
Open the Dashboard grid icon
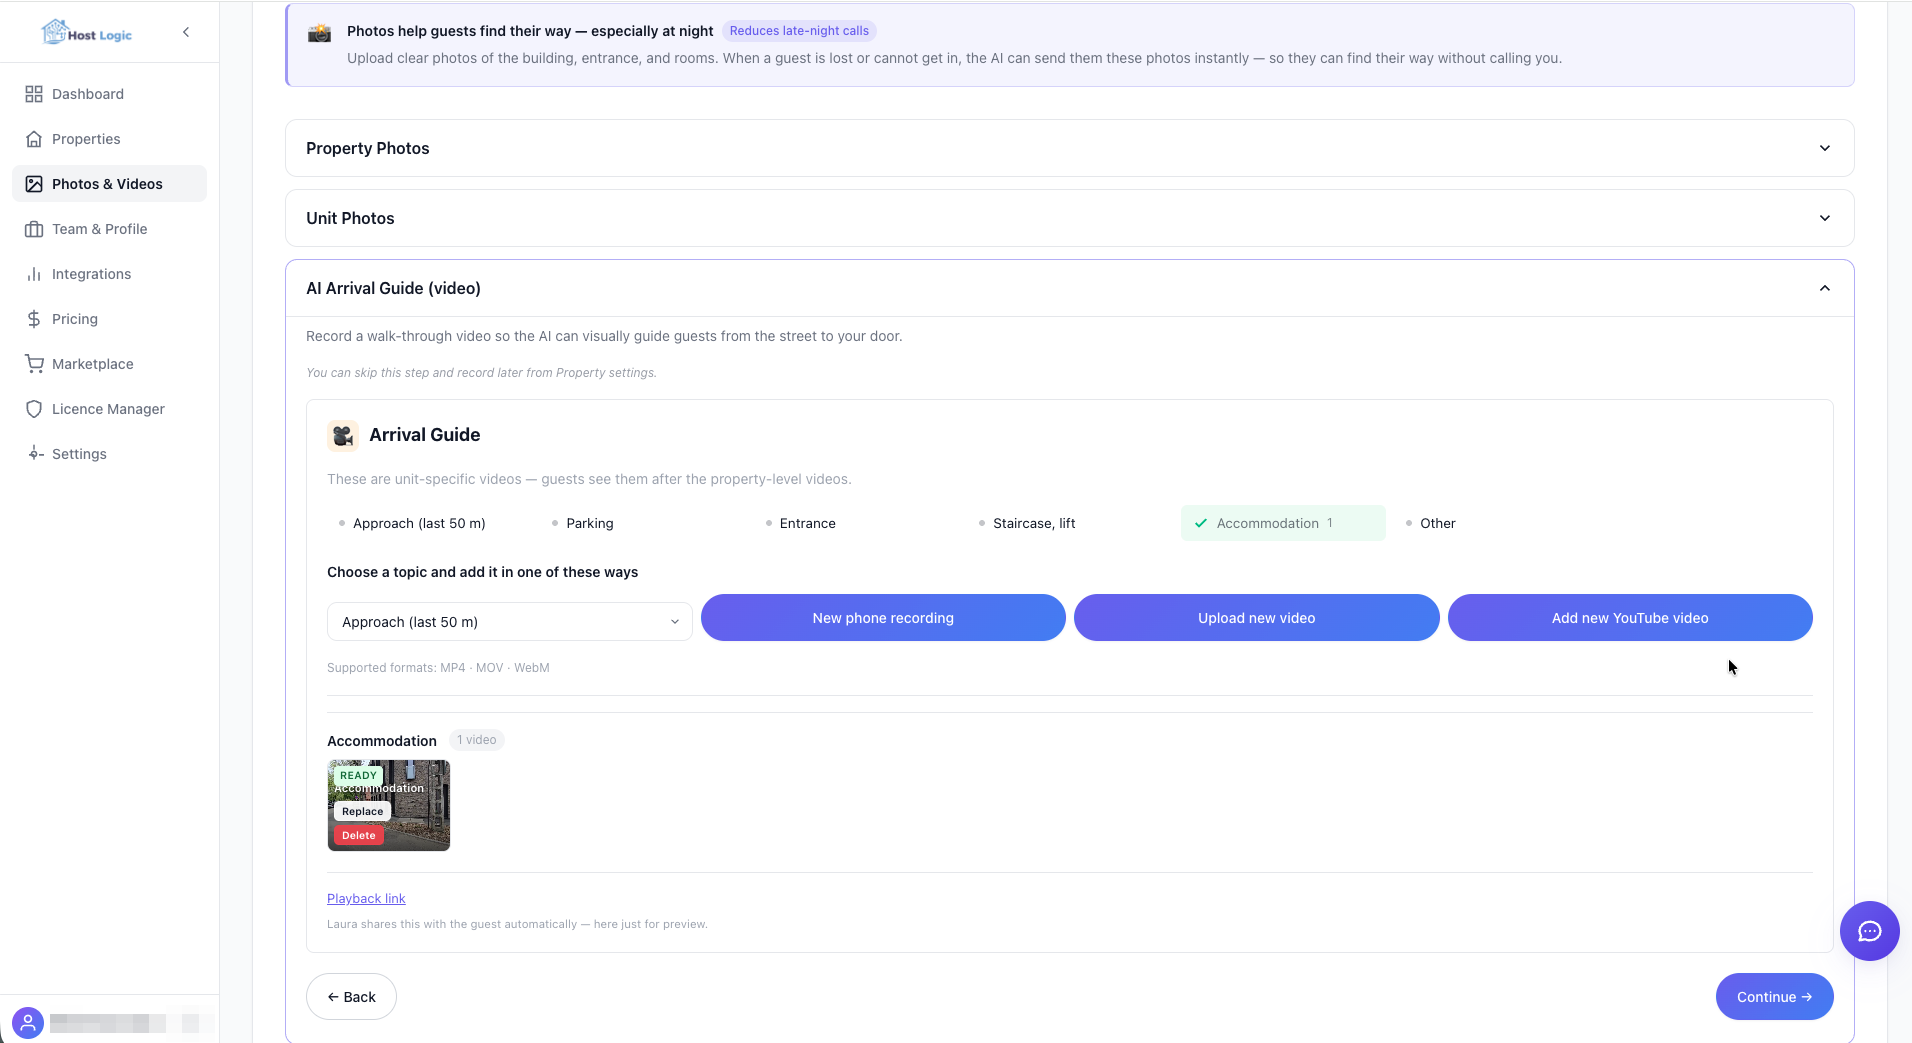pyautogui.click(x=34, y=94)
